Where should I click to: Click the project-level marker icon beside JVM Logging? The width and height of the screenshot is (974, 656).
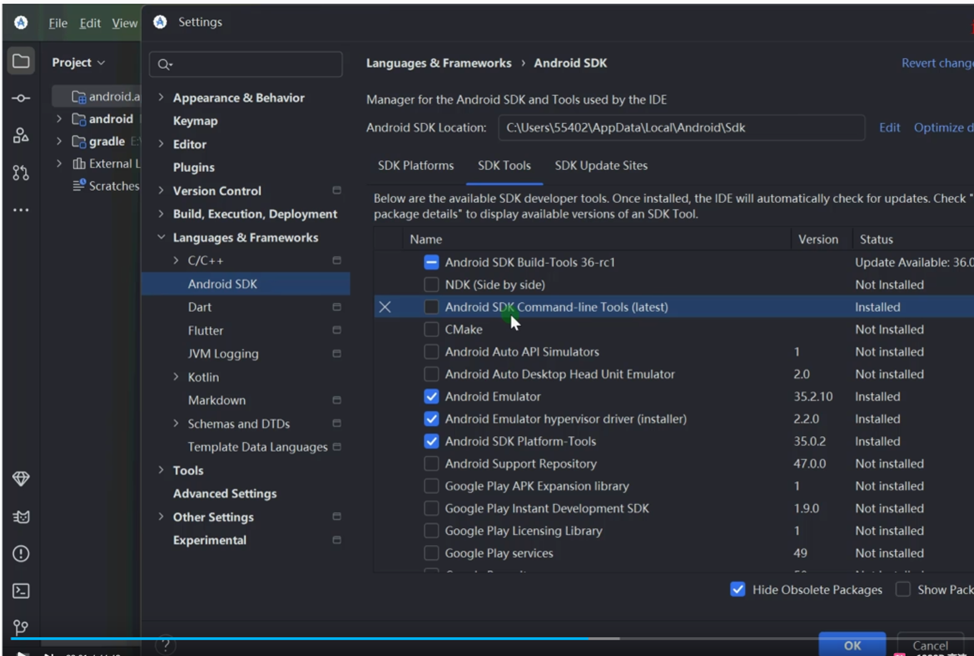[x=337, y=353]
